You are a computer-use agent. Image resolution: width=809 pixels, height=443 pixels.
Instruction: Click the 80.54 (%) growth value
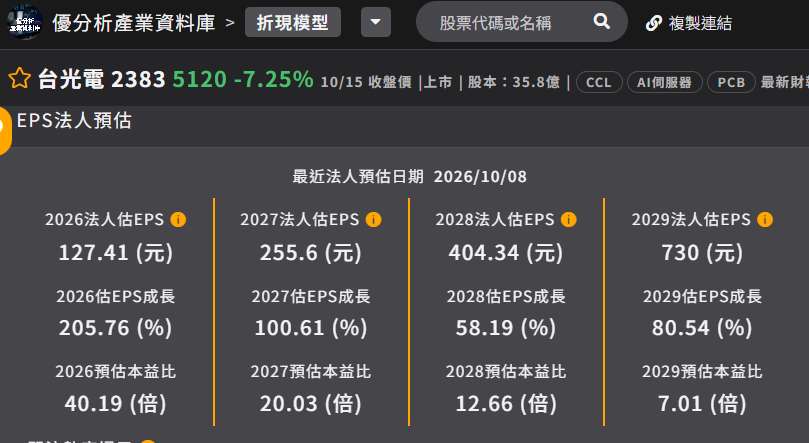click(702, 328)
